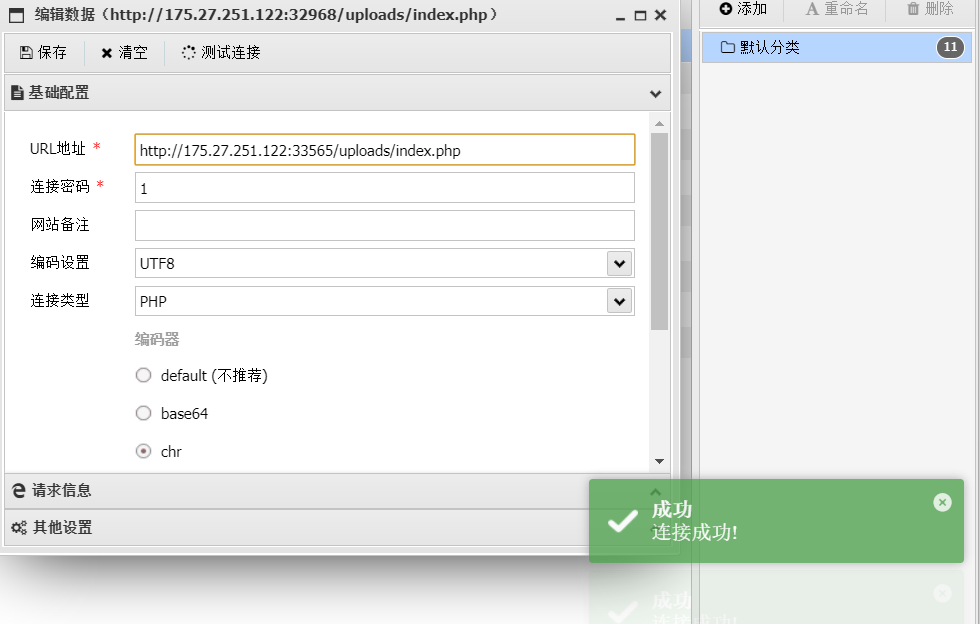Click the form's vertical scrollbar thumb
980x624 pixels.
(x=659, y=230)
